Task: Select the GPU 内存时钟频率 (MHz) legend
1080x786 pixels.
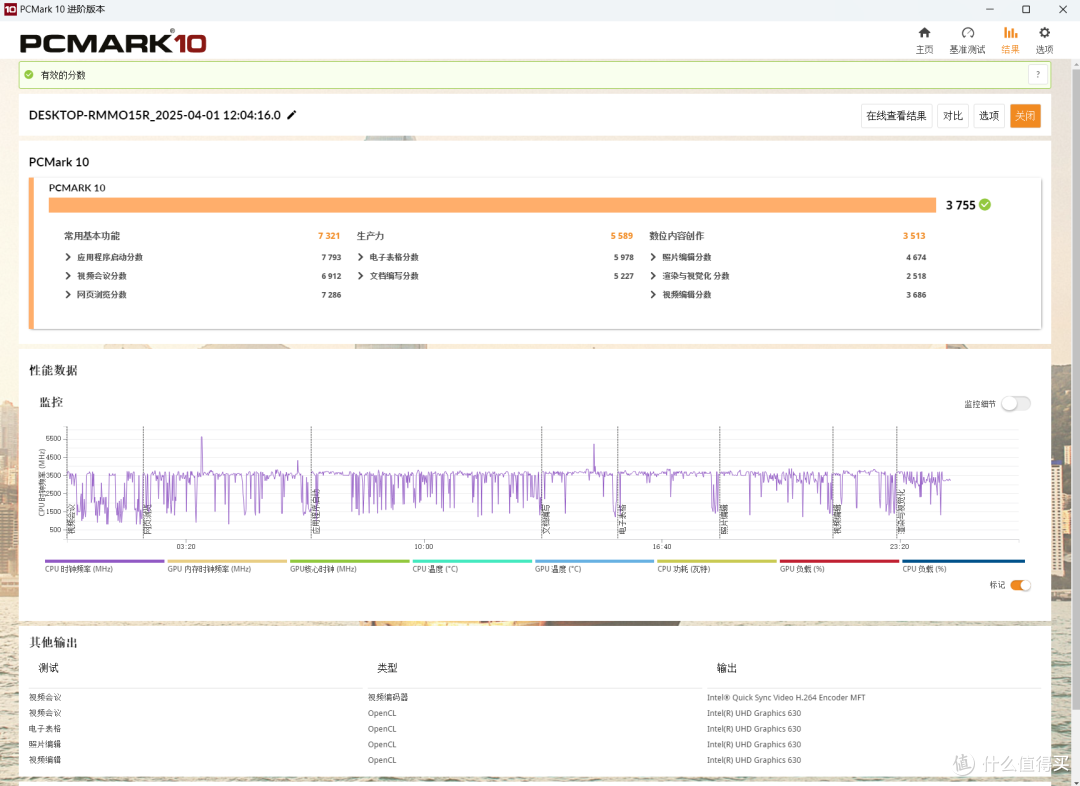Action: pyautogui.click(x=227, y=566)
